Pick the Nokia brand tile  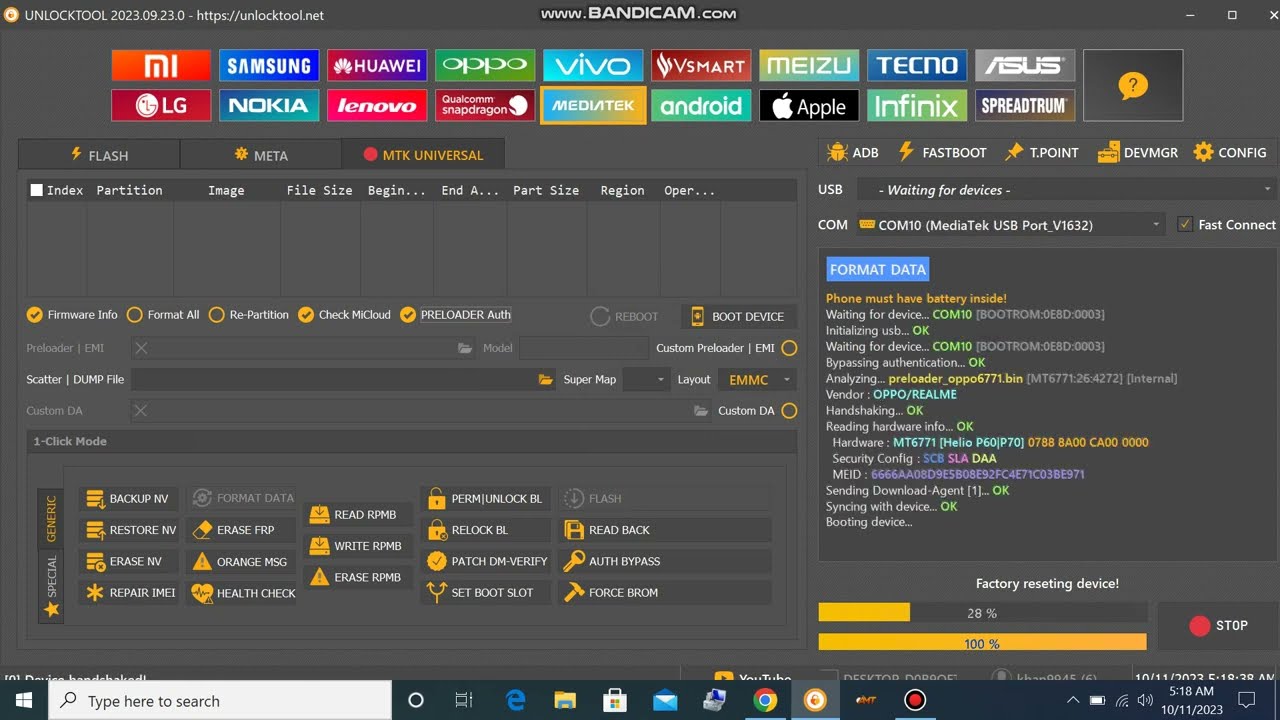269,105
